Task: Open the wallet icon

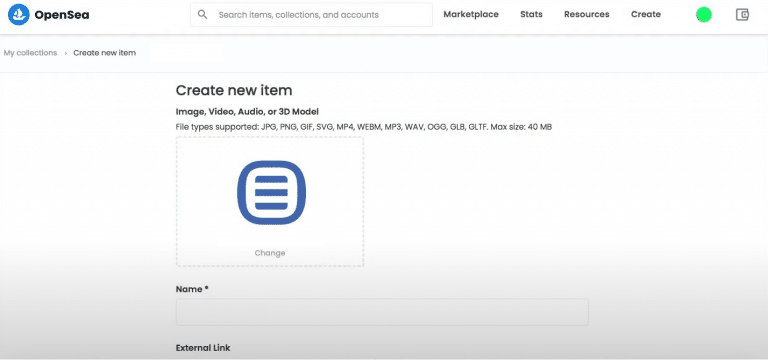Action: [x=743, y=15]
